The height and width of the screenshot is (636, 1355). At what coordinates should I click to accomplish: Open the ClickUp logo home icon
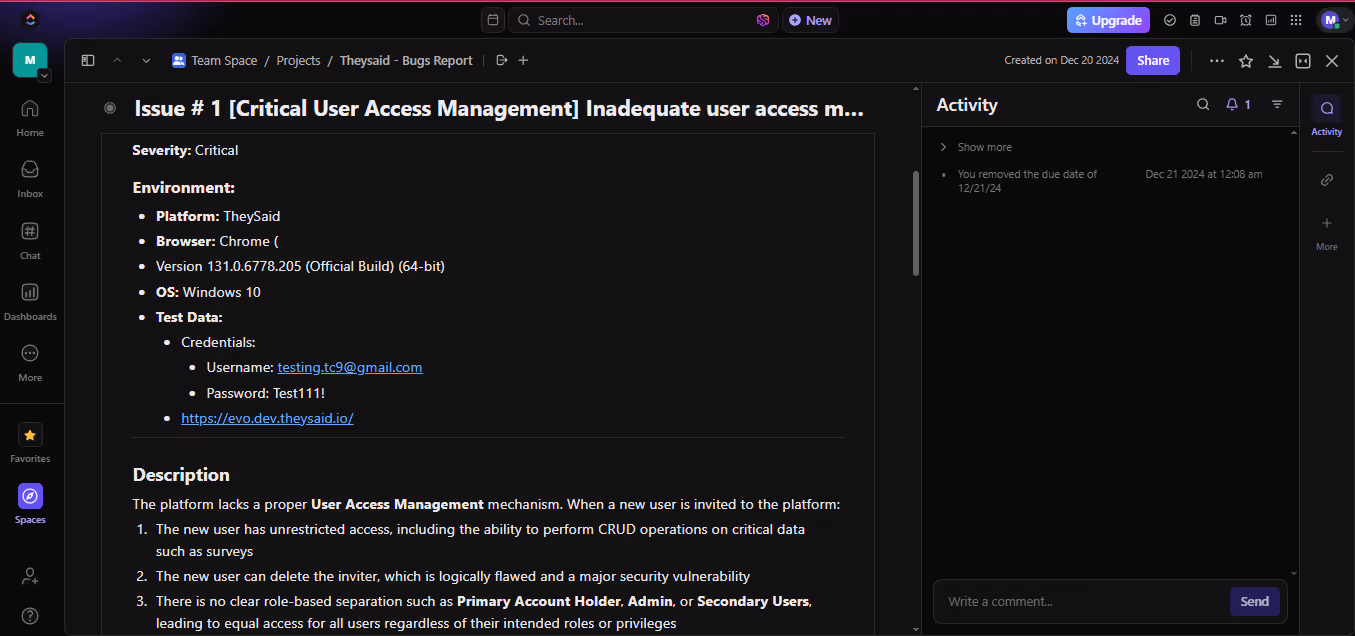coord(30,19)
